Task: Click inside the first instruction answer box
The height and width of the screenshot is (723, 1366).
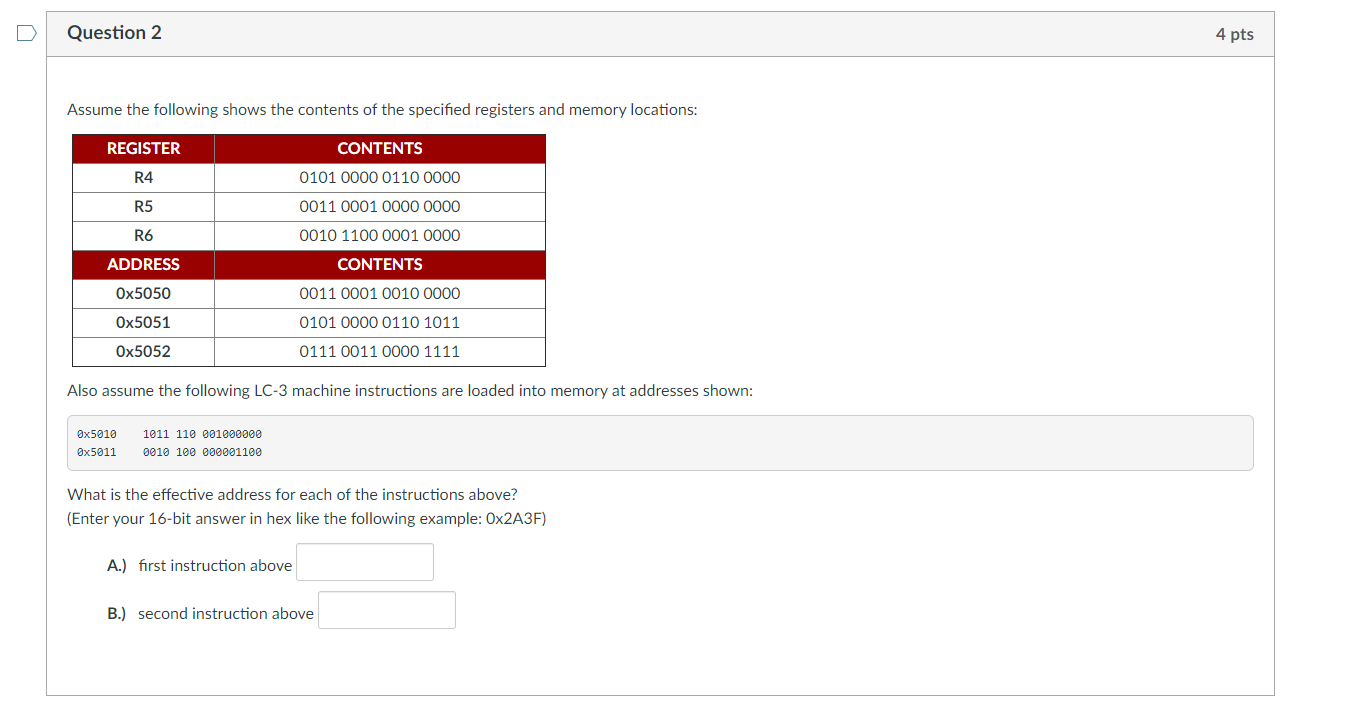Action: tap(364, 562)
